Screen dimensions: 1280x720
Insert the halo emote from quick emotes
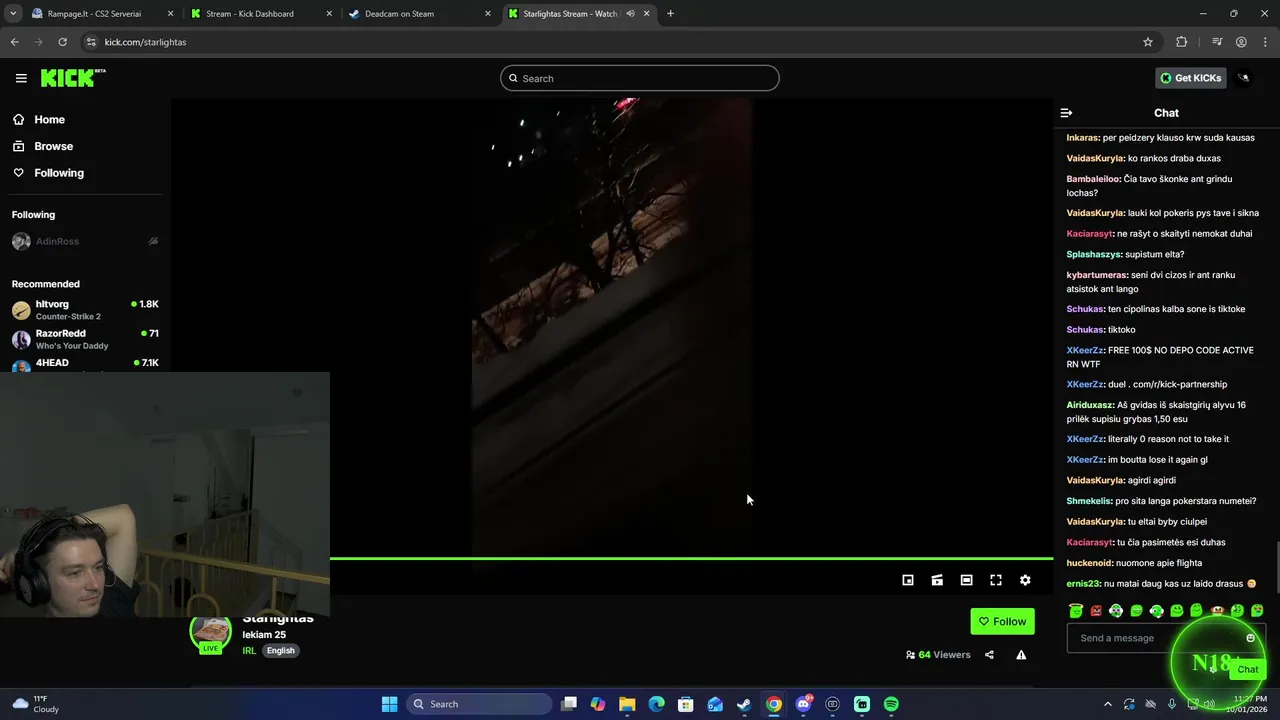(1076, 610)
